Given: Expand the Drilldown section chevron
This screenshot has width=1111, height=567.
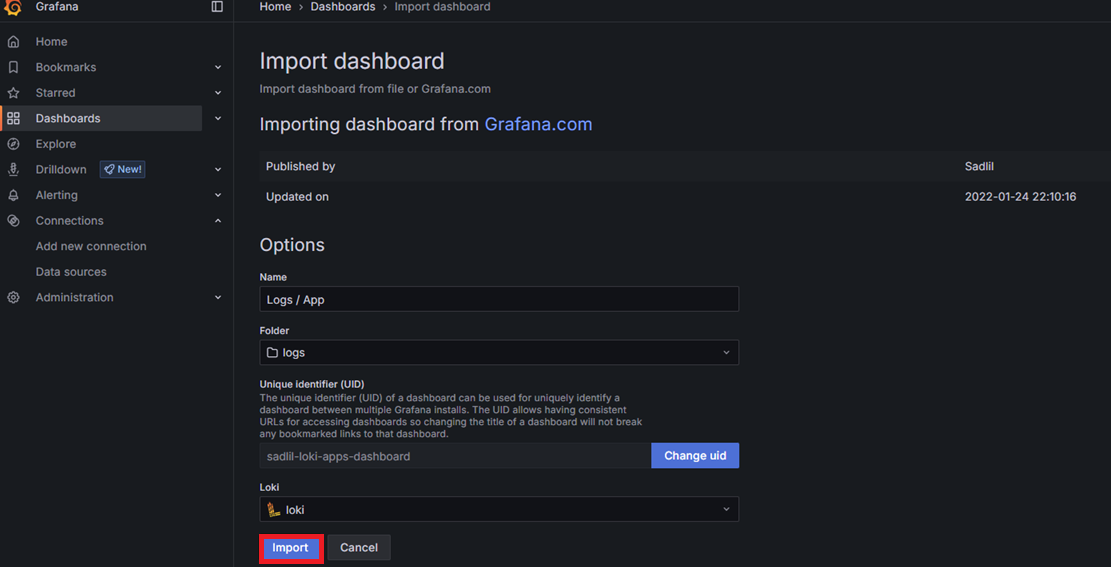Looking at the screenshot, I should 218,169.
